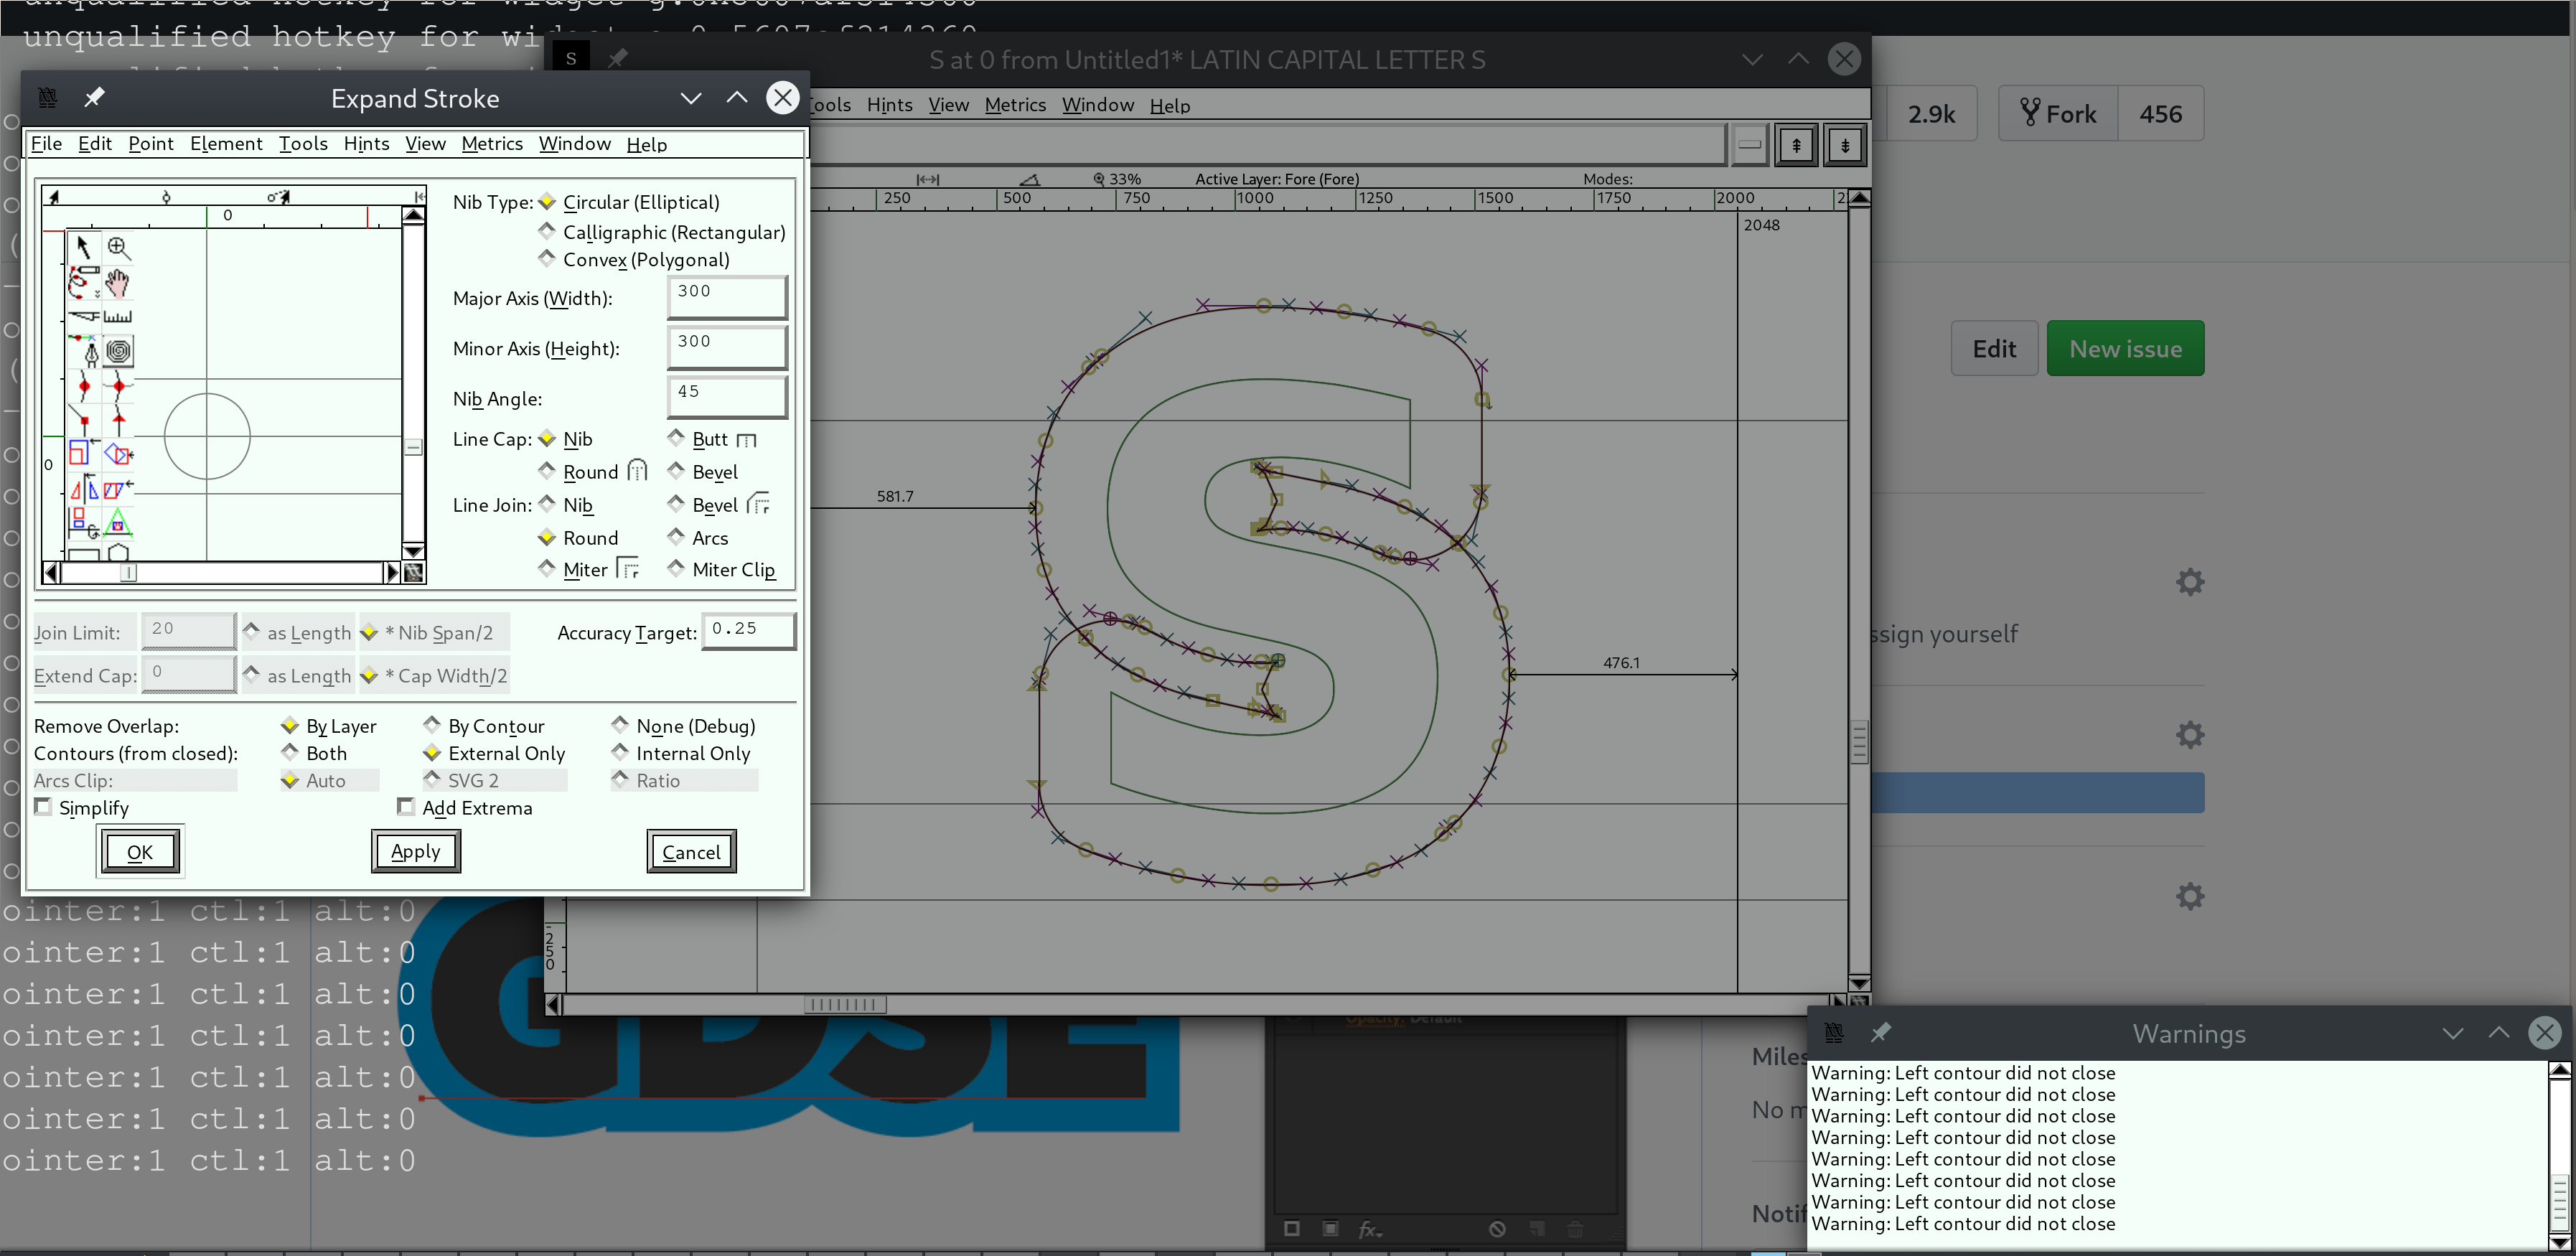This screenshot has width=2576, height=1256.
Task: Select the magnify tool
Action: click(x=119, y=247)
